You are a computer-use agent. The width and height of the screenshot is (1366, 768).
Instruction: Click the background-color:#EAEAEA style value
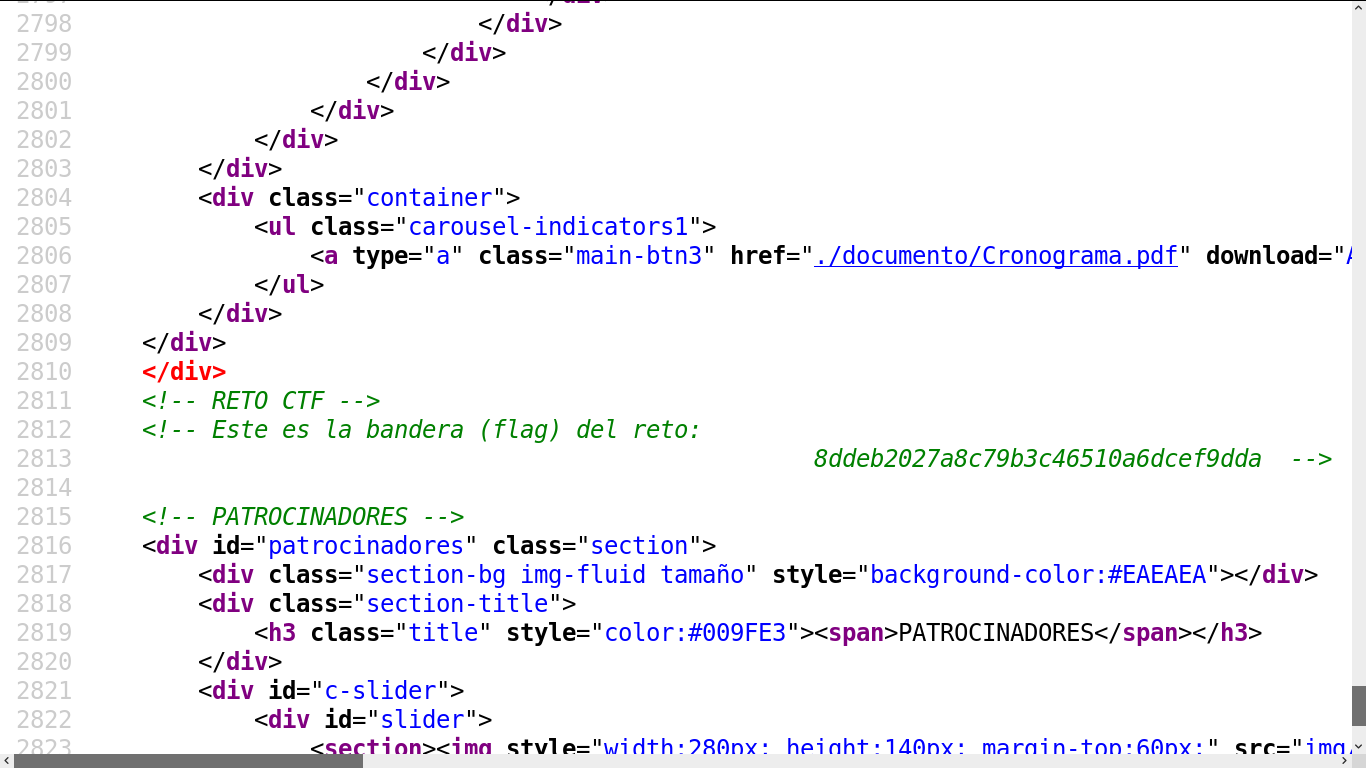click(1038, 575)
